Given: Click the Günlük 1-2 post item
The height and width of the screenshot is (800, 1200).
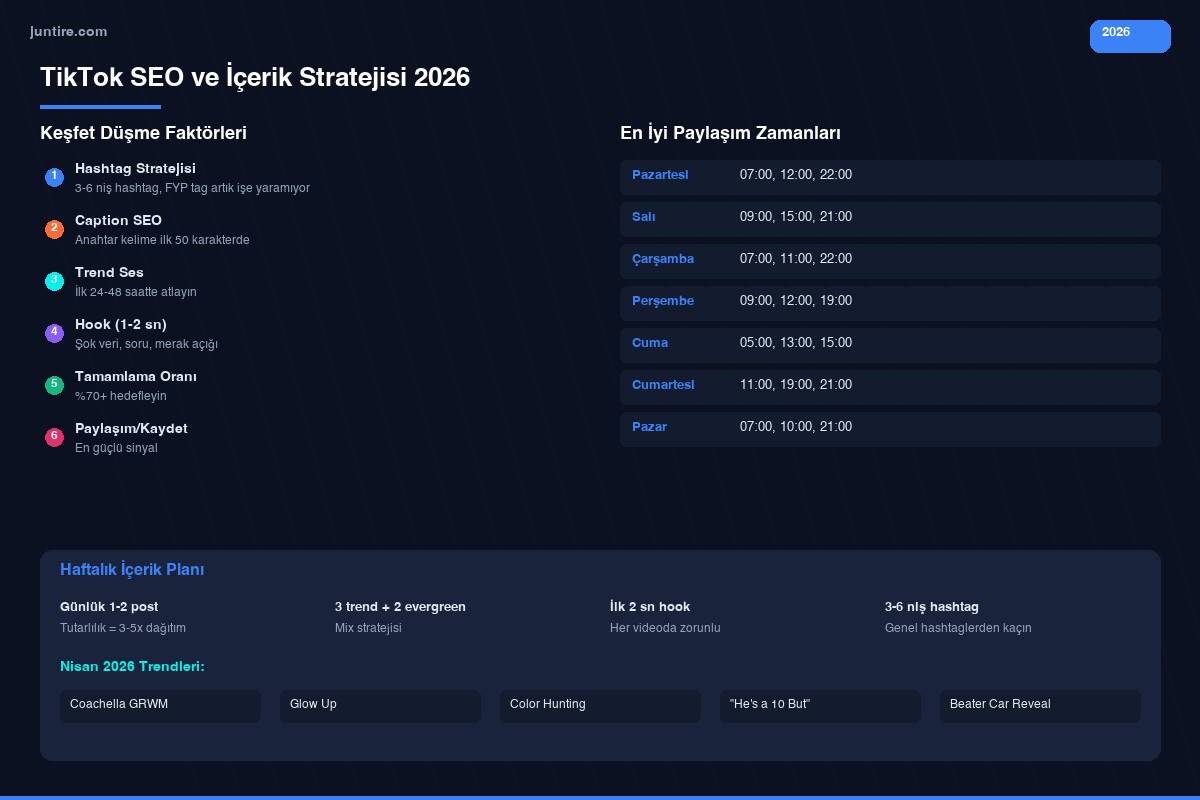Looking at the screenshot, I should click(x=109, y=607).
